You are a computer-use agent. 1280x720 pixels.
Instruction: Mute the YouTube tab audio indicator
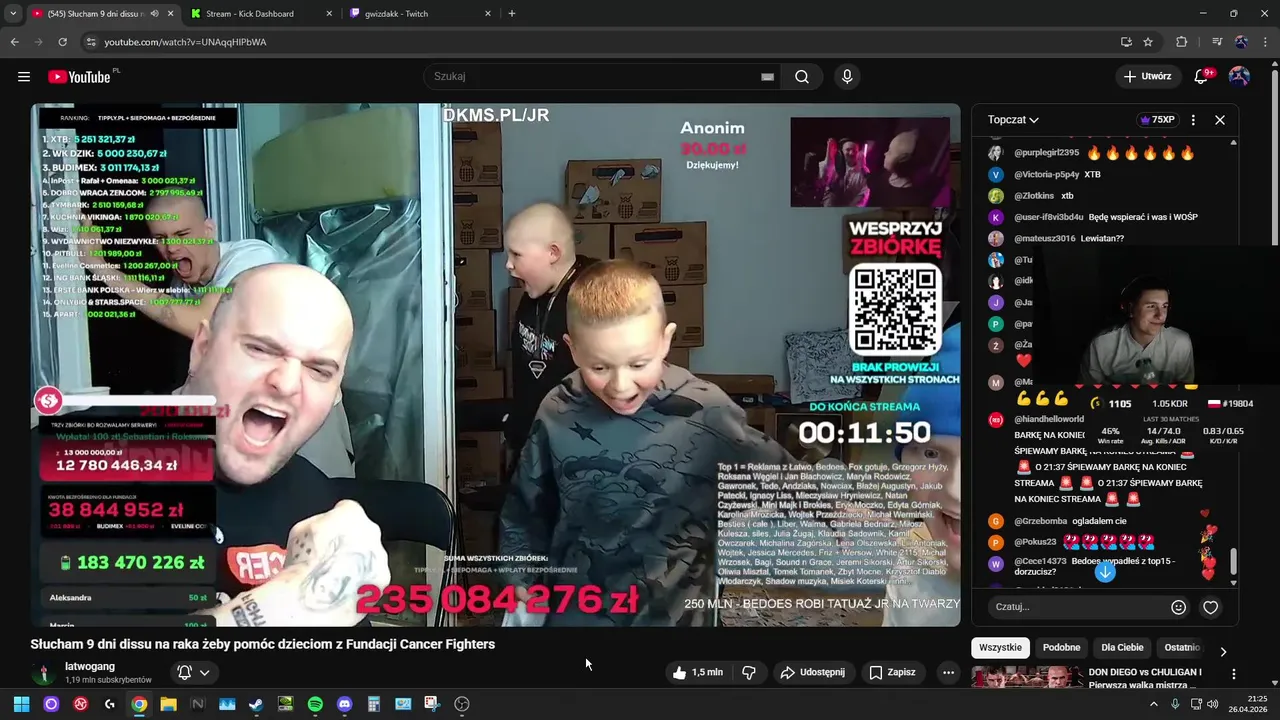click(154, 14)
